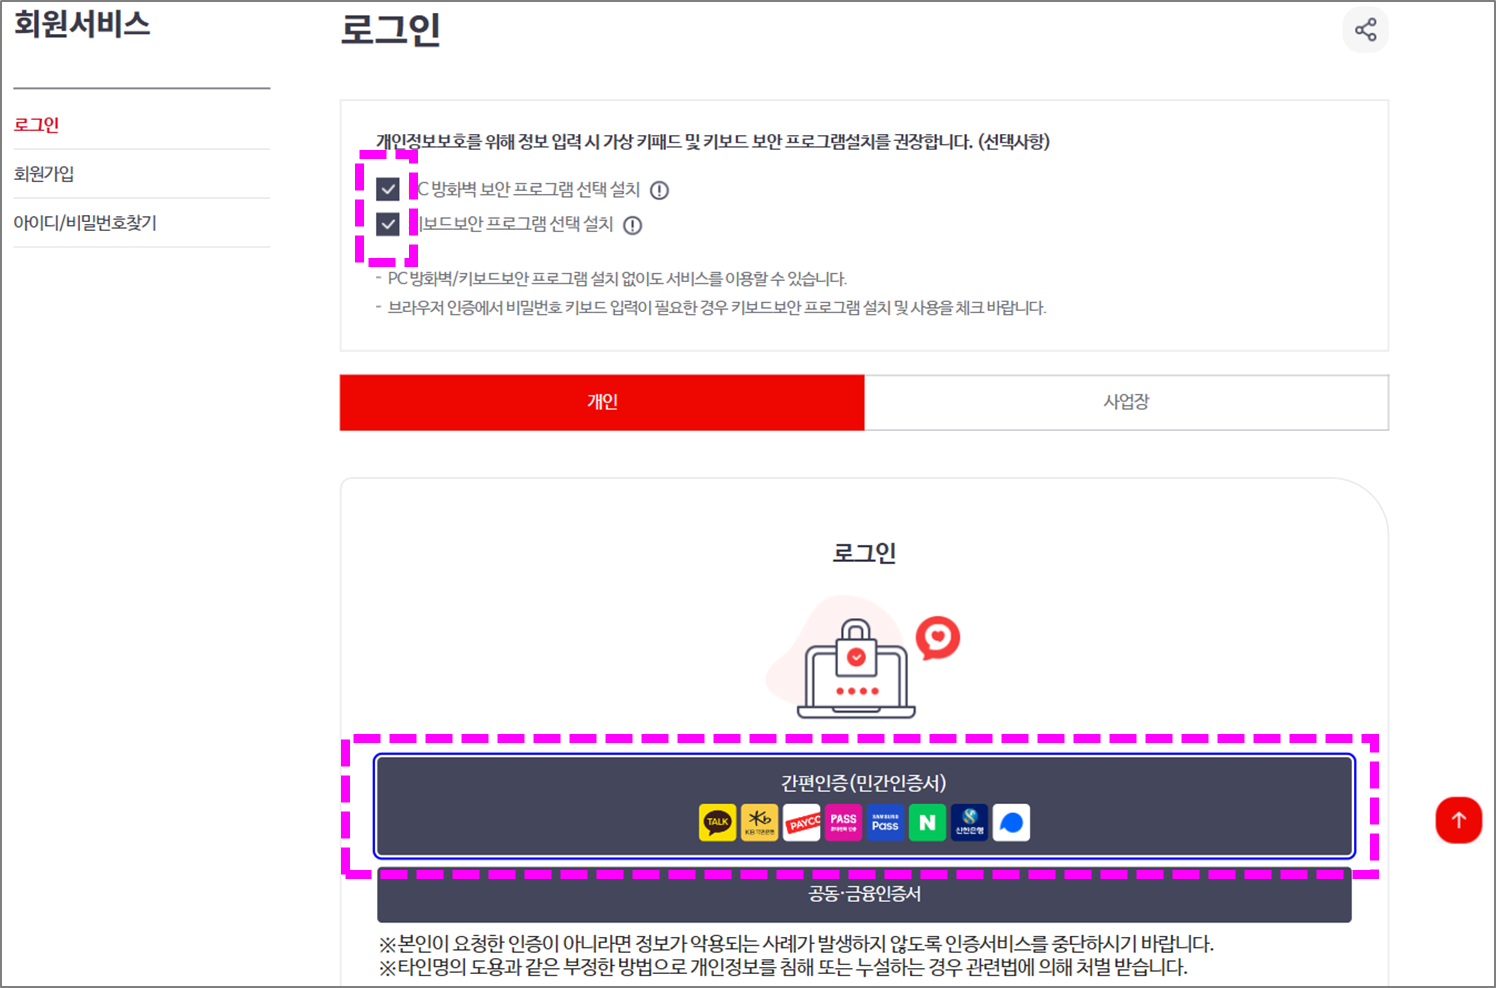Select Samsung Pass authentication
Screen dimensions: 1496x988
[885, 822]
